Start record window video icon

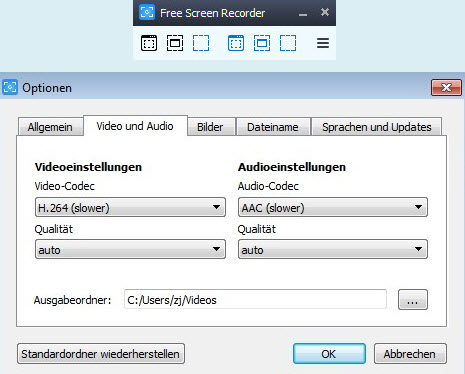click(x=236, y=43)
